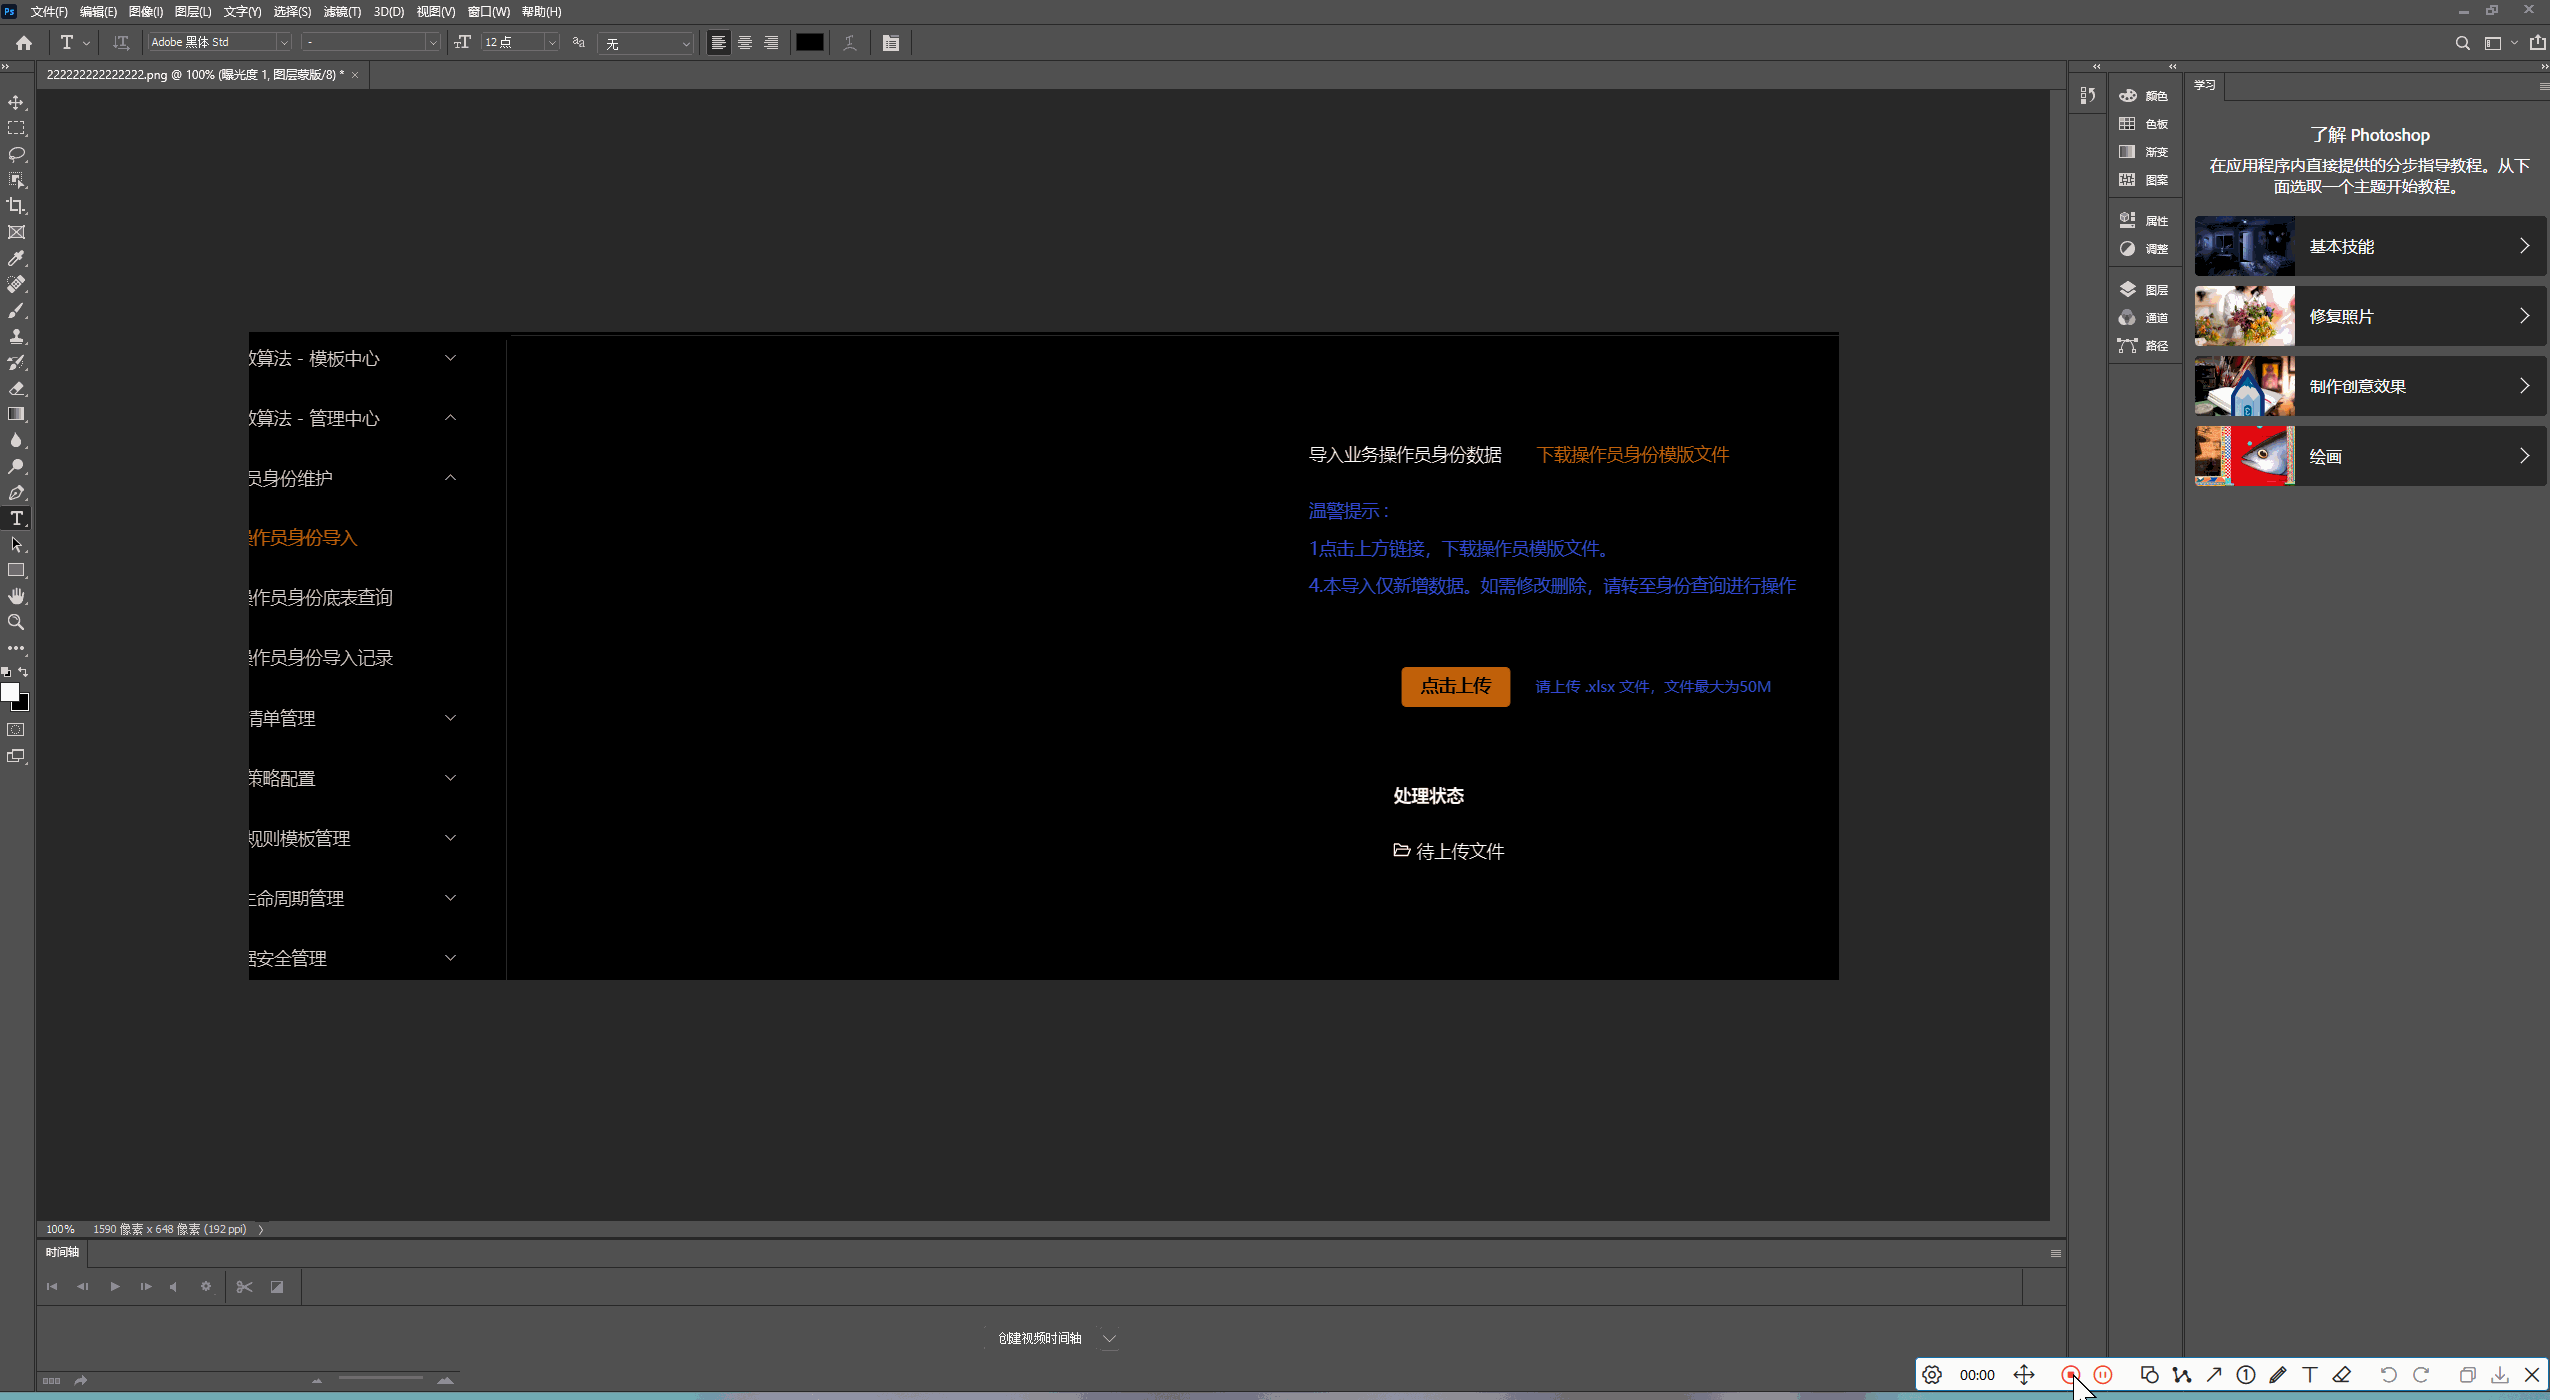Pause the screen recording

click(2104, 1374)
